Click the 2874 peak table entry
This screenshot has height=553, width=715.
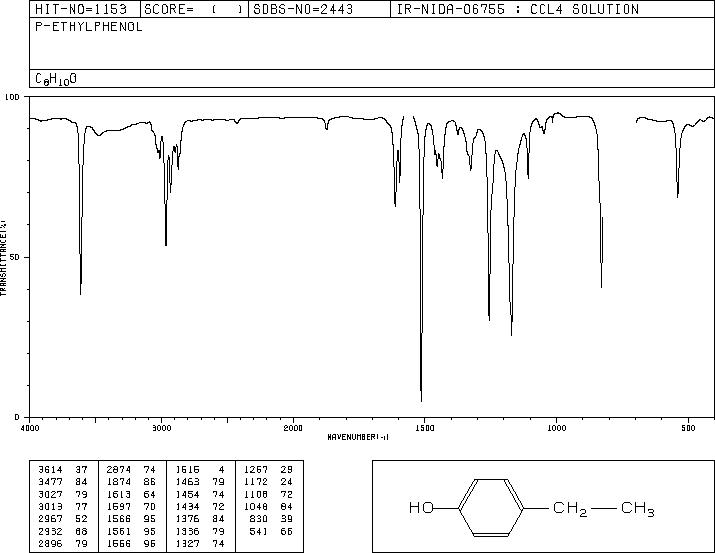131,470
